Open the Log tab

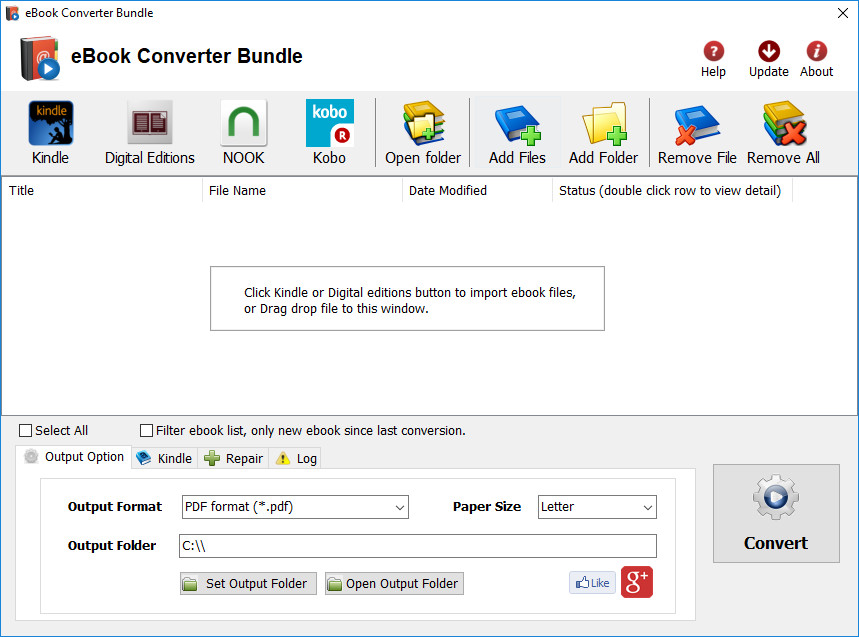296,458
